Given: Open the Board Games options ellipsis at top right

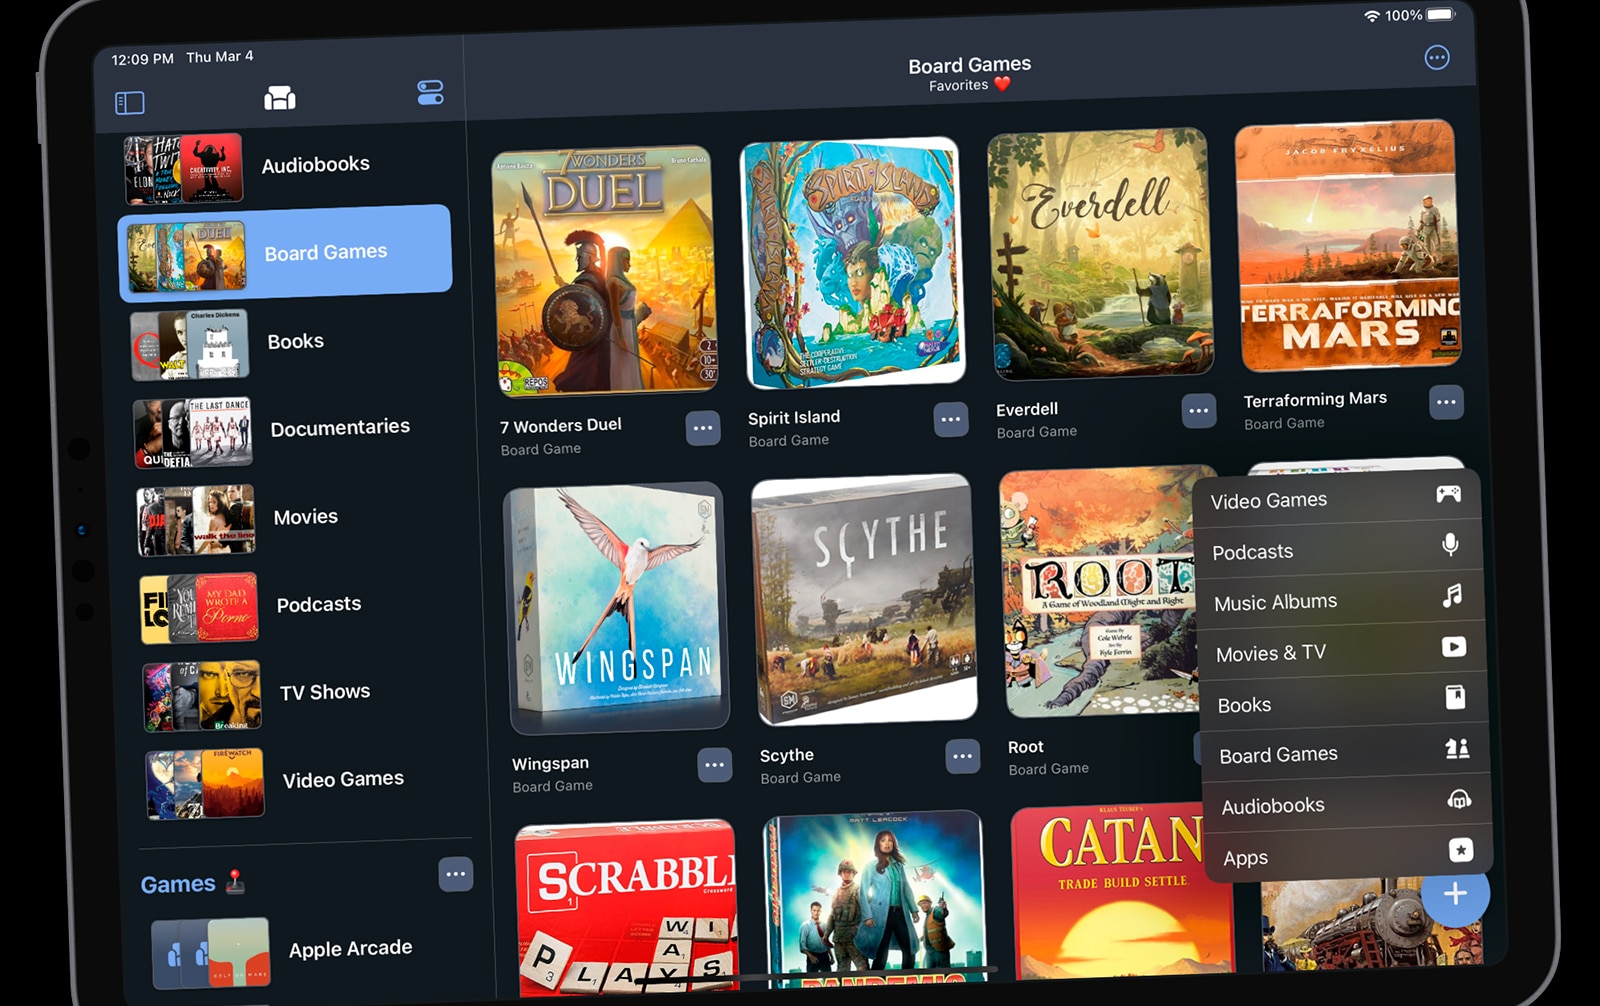Looking at the screenshot, I should [x=1437, y=59].
